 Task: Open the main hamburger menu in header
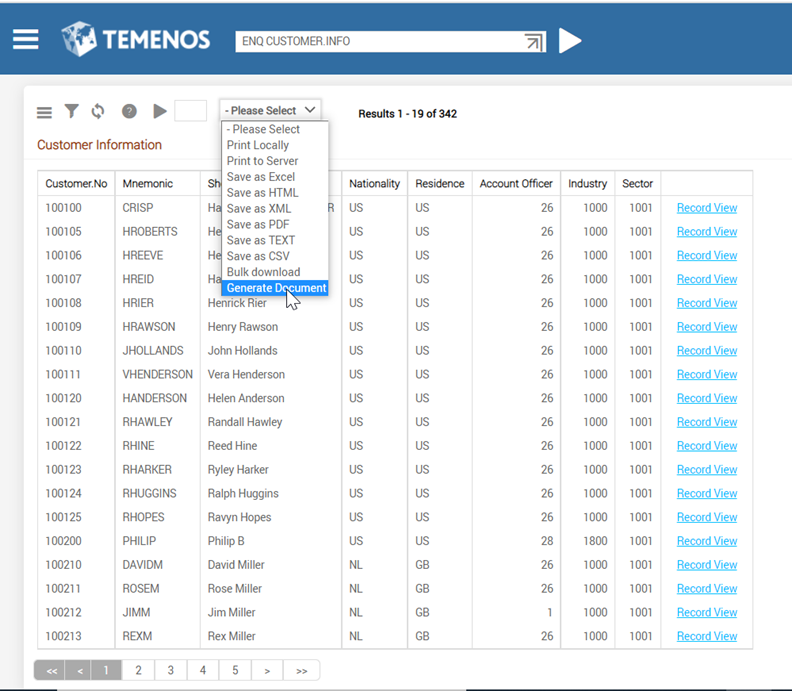[26, 40]
